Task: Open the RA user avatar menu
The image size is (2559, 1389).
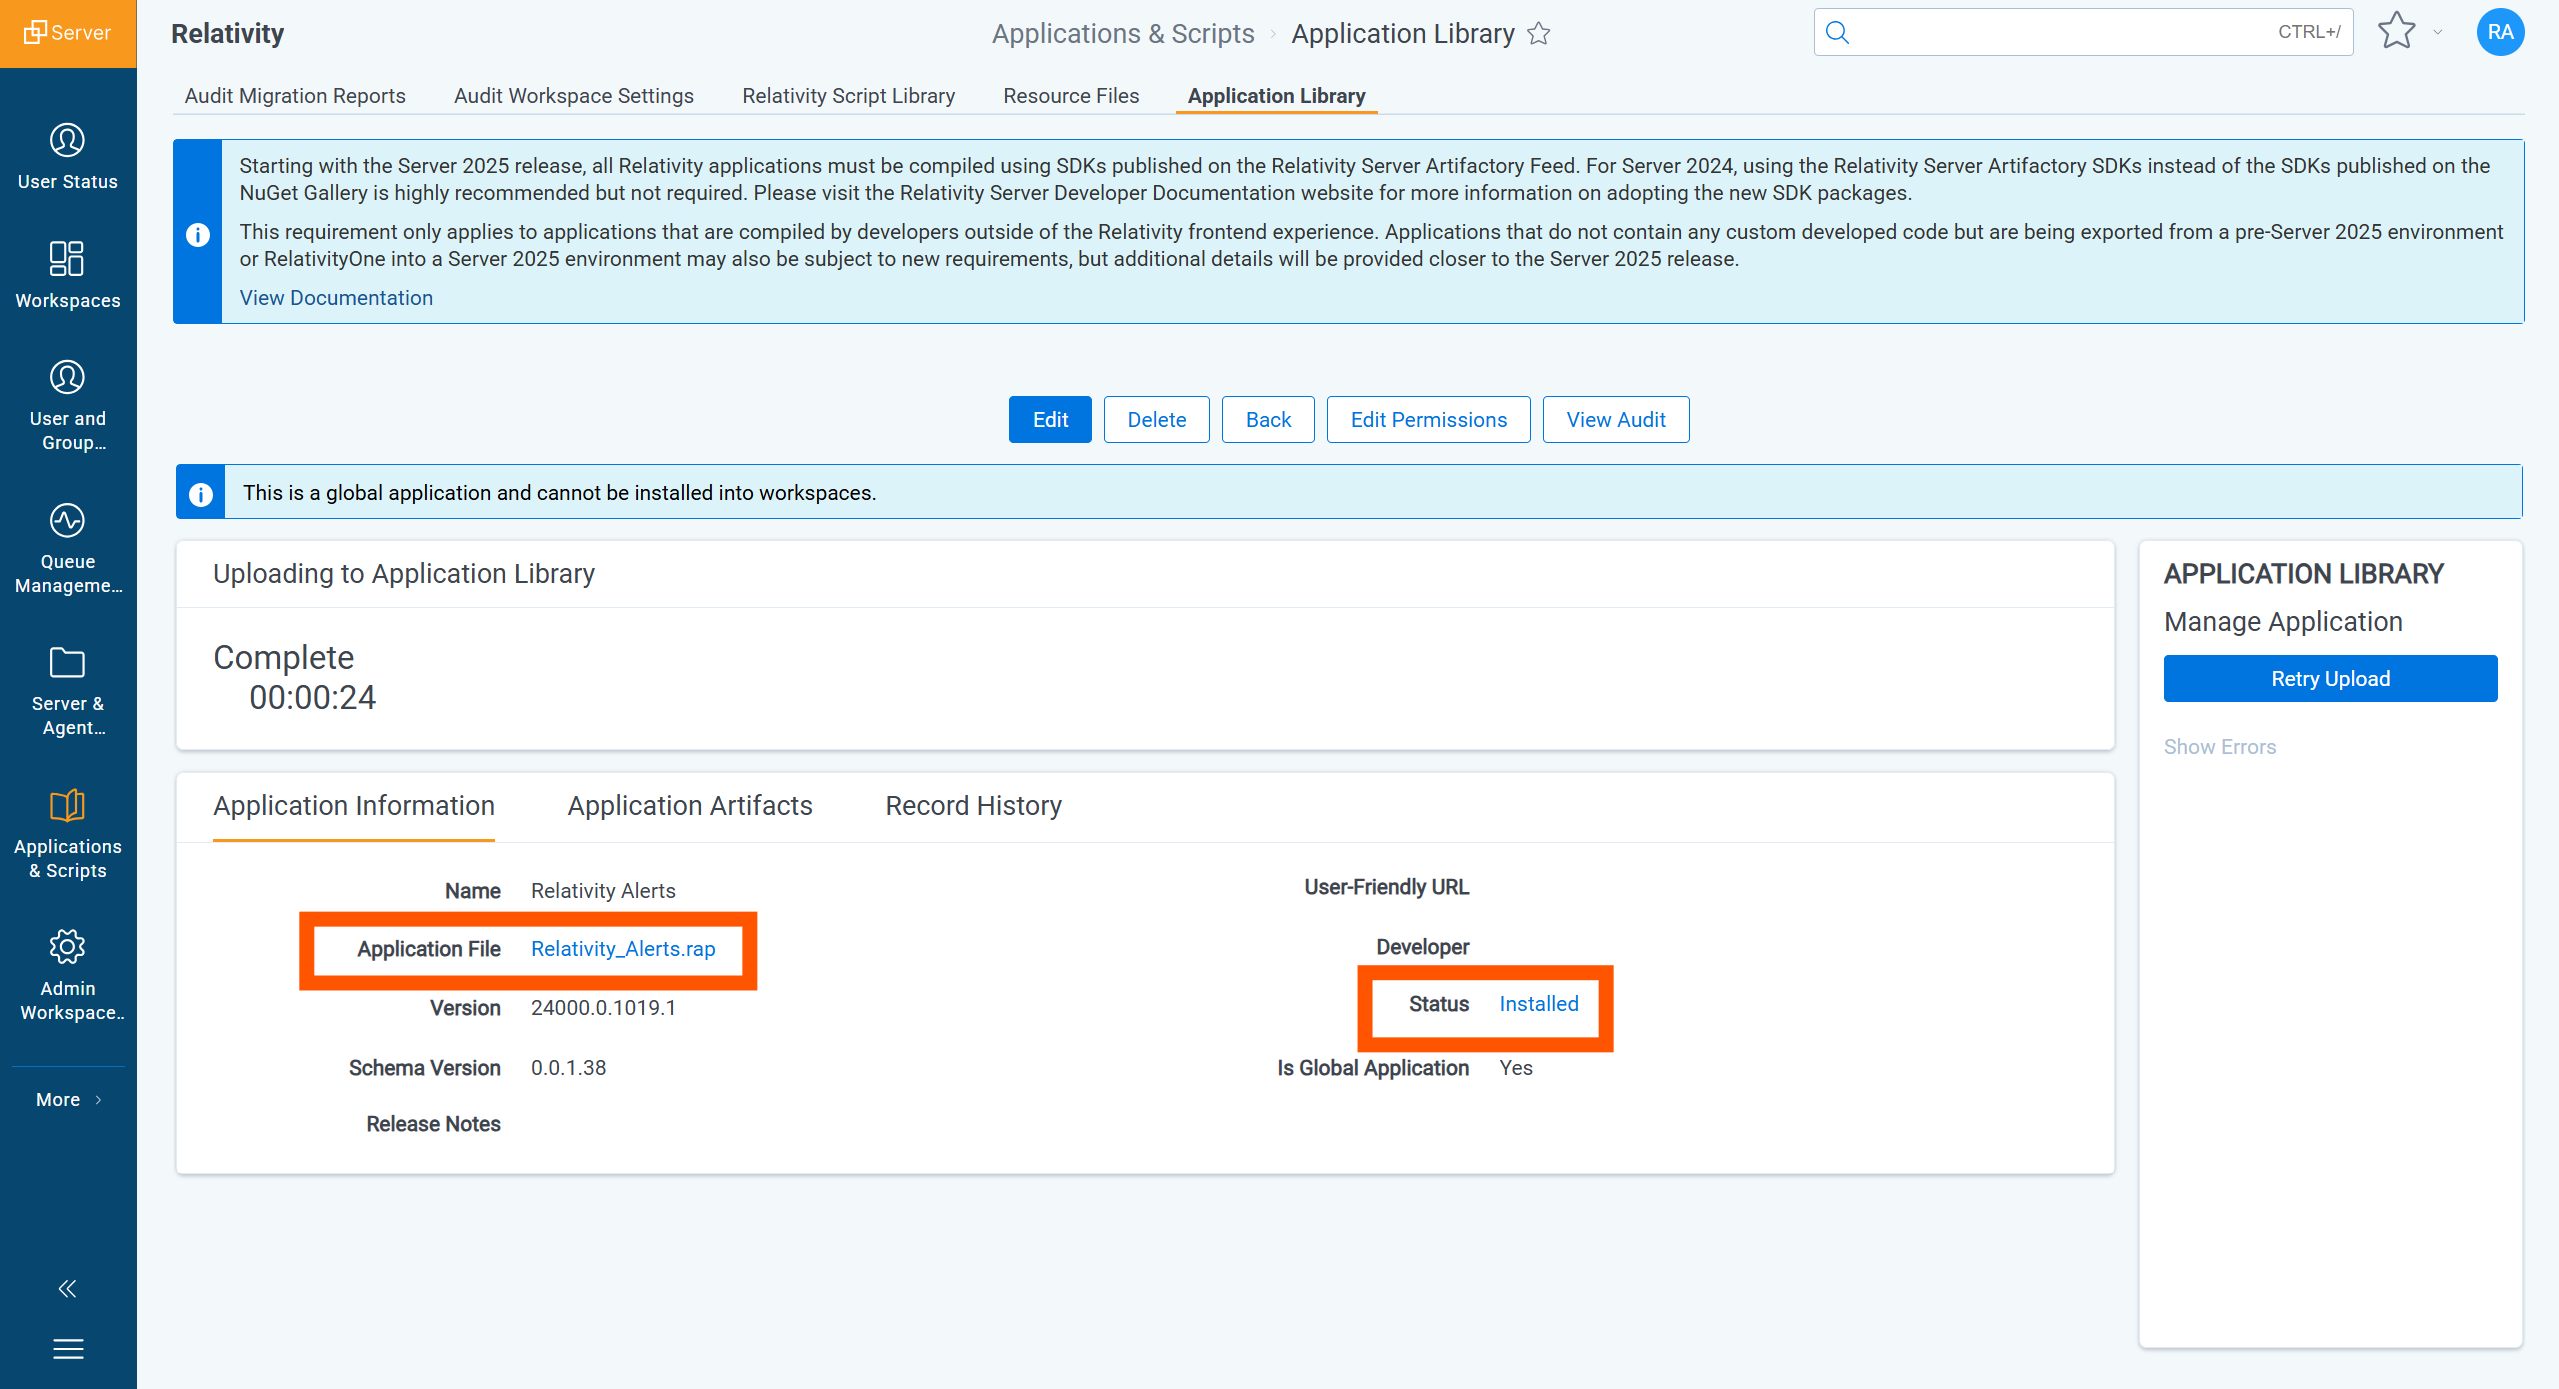Action: click(x=2499, y=32)
